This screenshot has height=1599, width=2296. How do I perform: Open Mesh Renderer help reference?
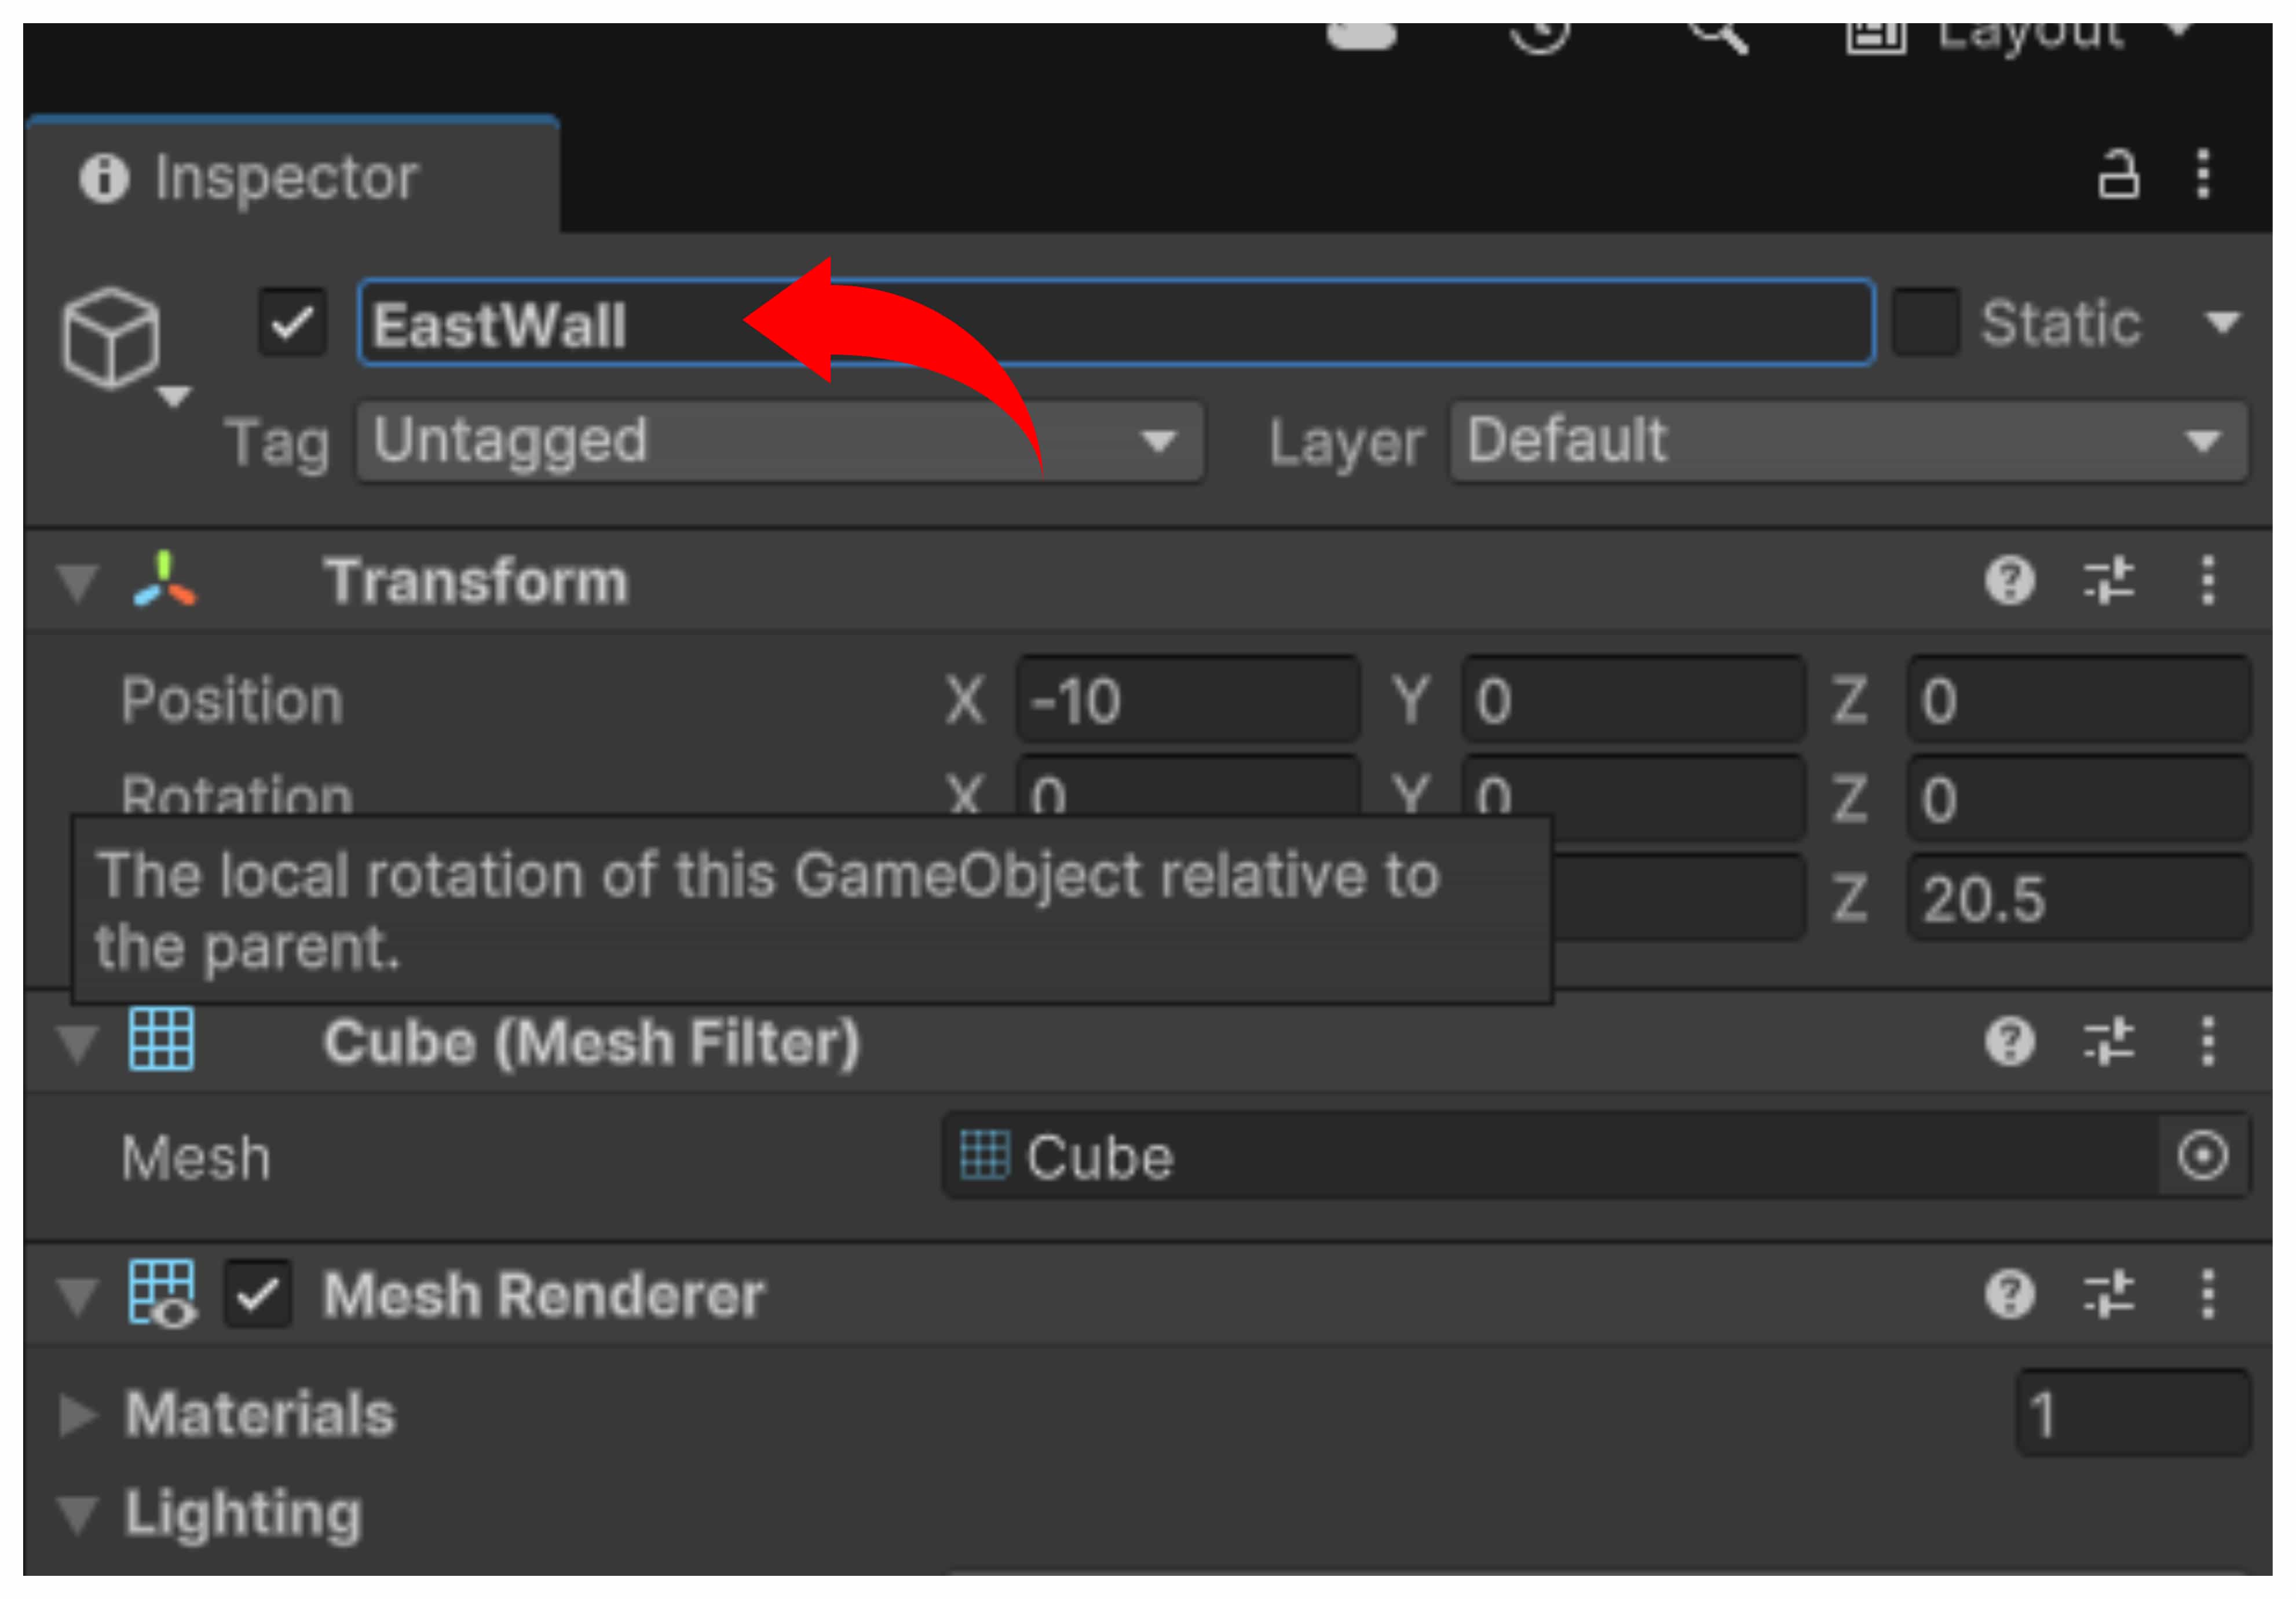(2010, 1295)
